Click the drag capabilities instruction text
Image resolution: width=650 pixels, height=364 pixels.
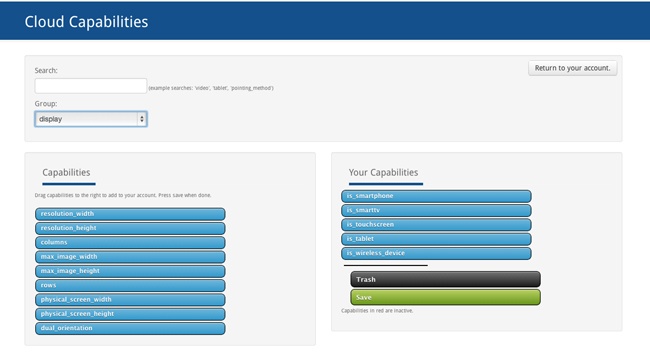coord(123,195)
